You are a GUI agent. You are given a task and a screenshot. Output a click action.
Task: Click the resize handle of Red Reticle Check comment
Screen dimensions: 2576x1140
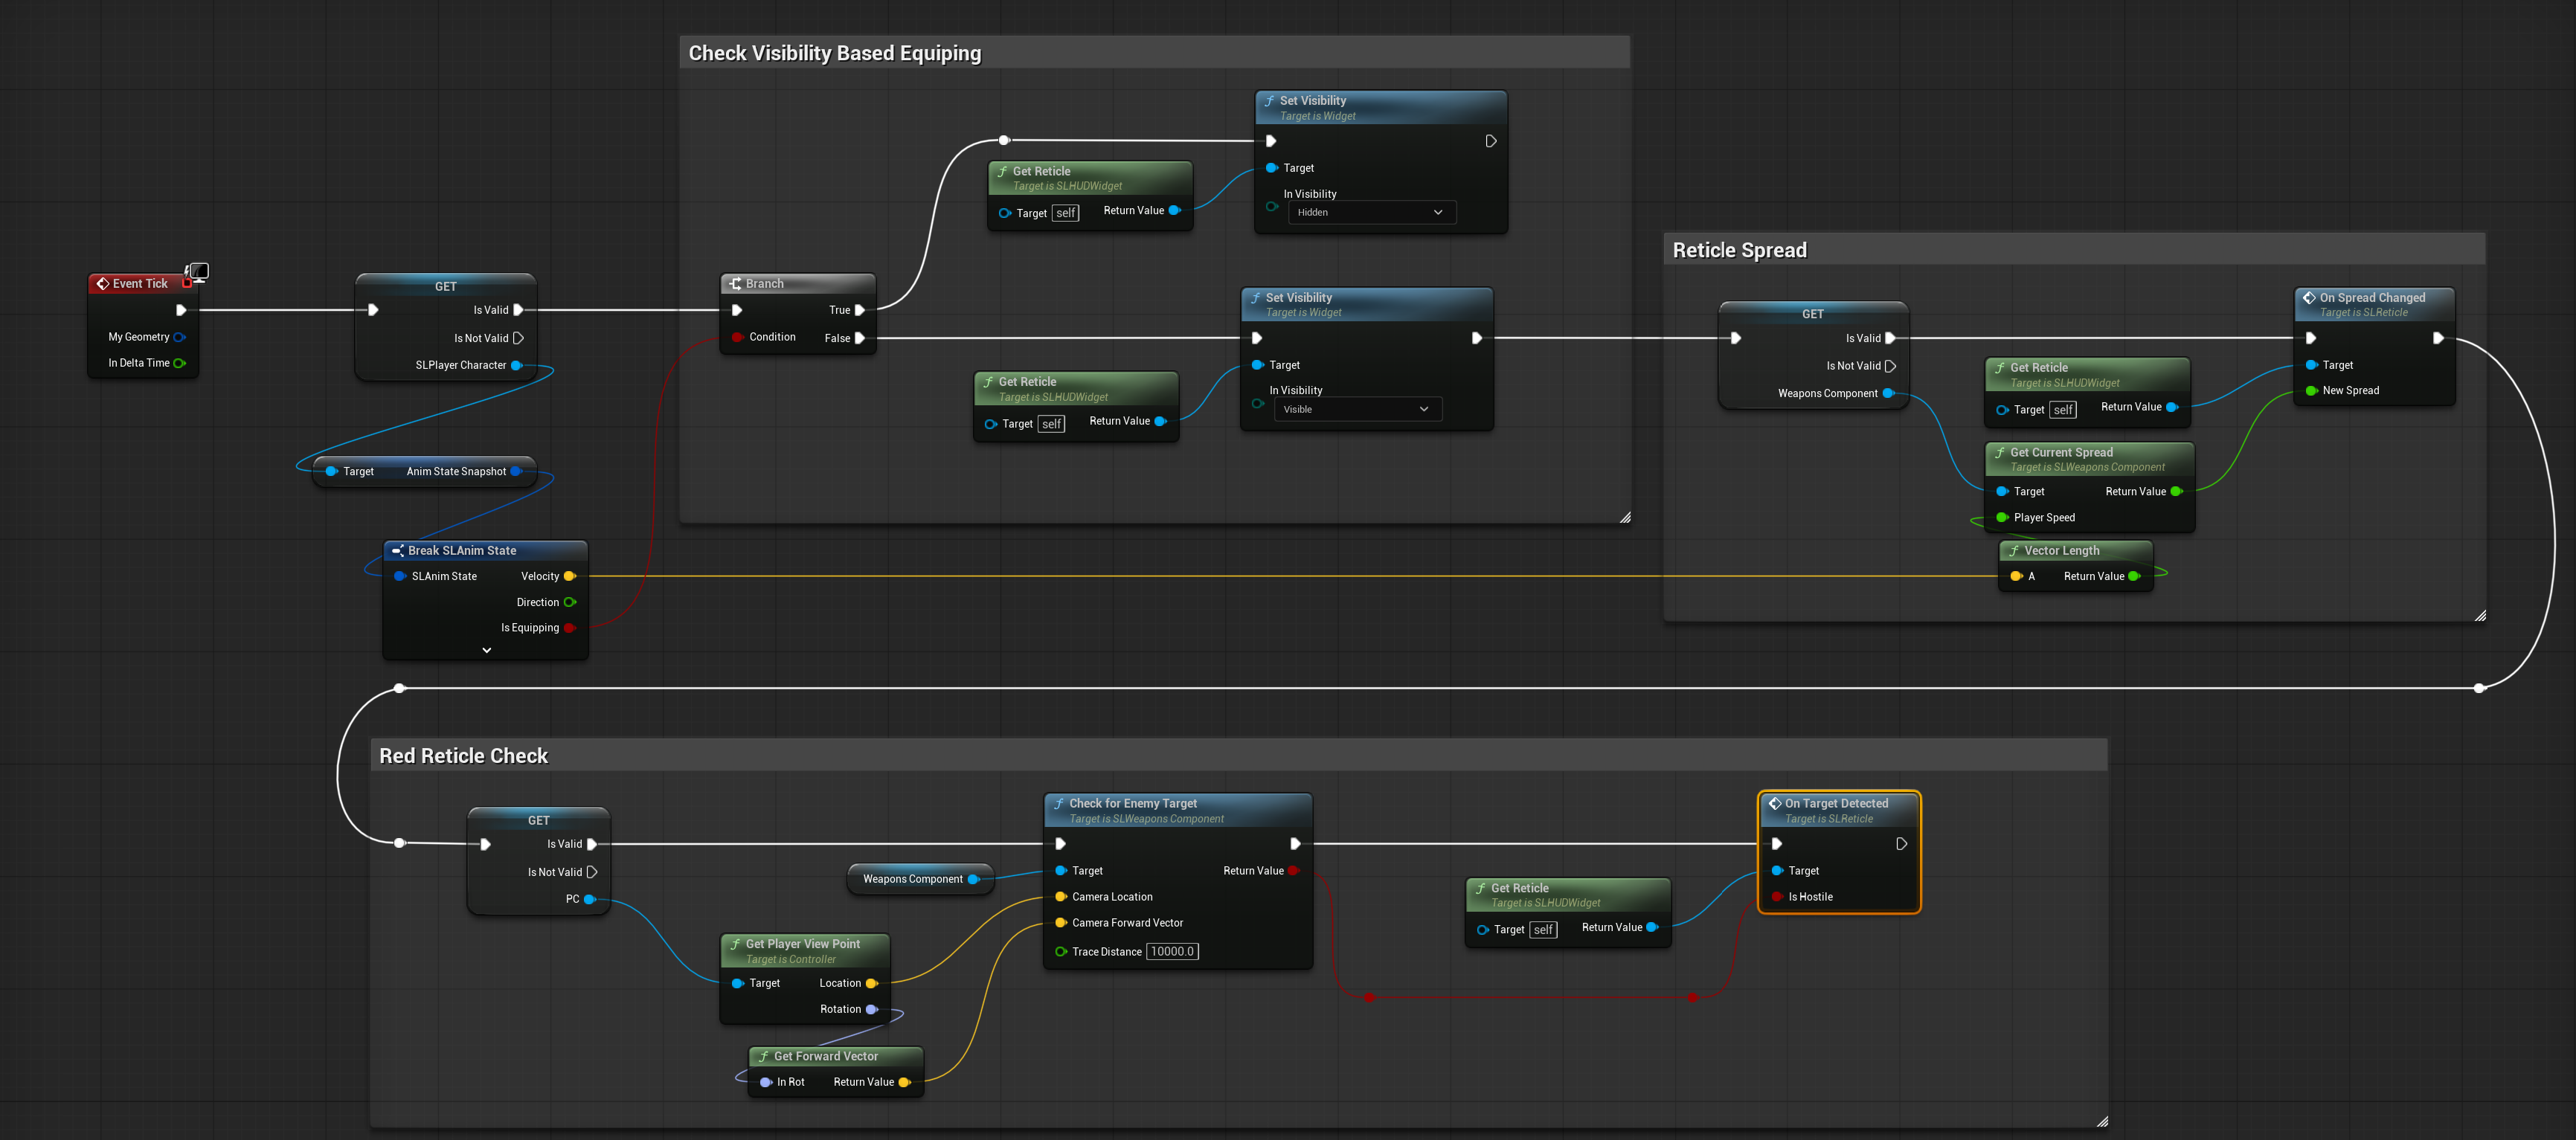pyautogui.click(x=2103, y=1121)
